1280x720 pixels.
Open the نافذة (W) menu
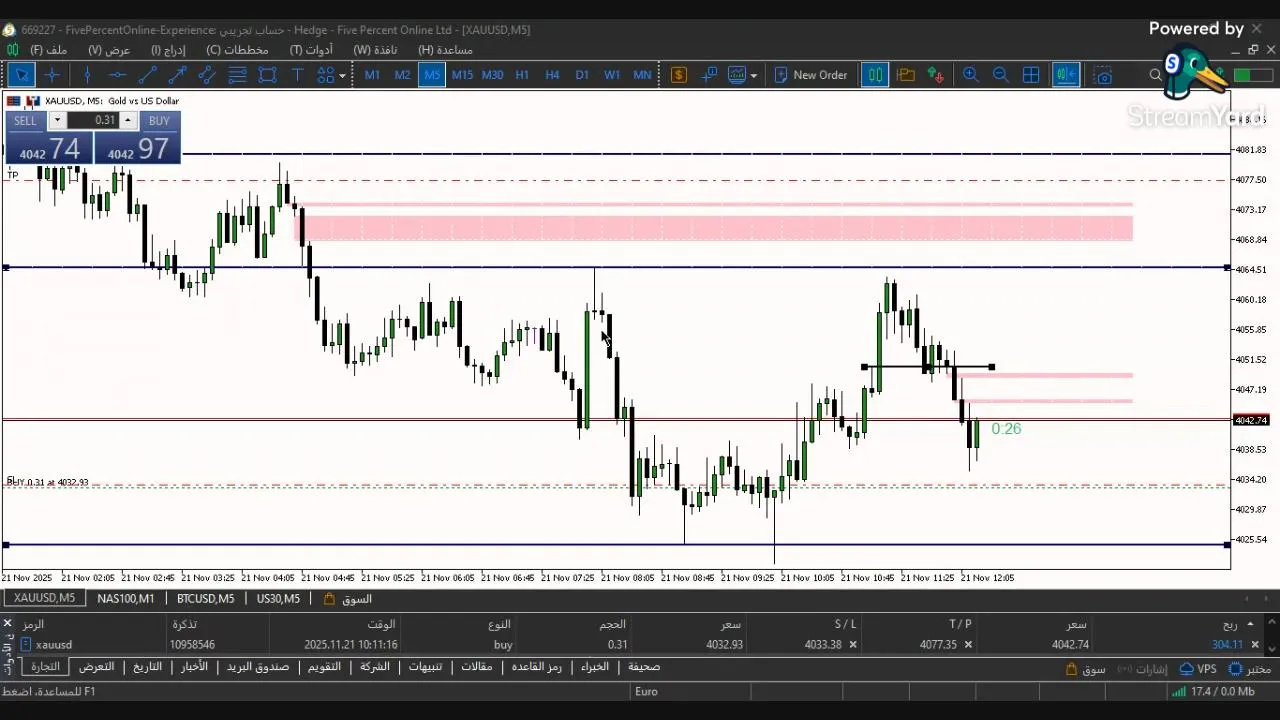pyautogui.click(x=375, y=50)
